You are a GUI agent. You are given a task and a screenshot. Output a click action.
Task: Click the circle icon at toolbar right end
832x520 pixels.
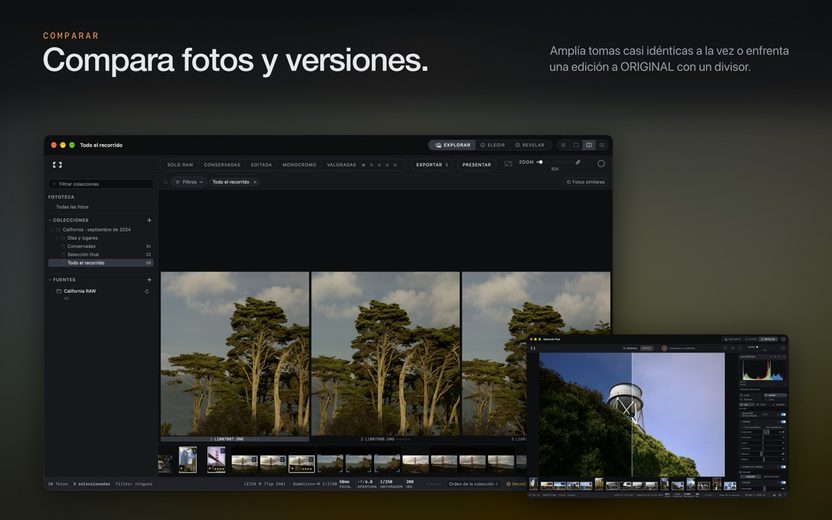601,164
